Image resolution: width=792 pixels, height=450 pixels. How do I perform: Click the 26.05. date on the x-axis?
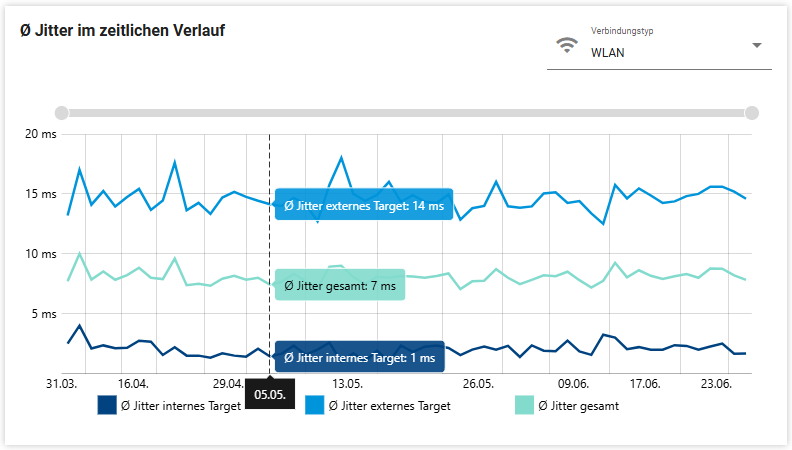(478, 384)
